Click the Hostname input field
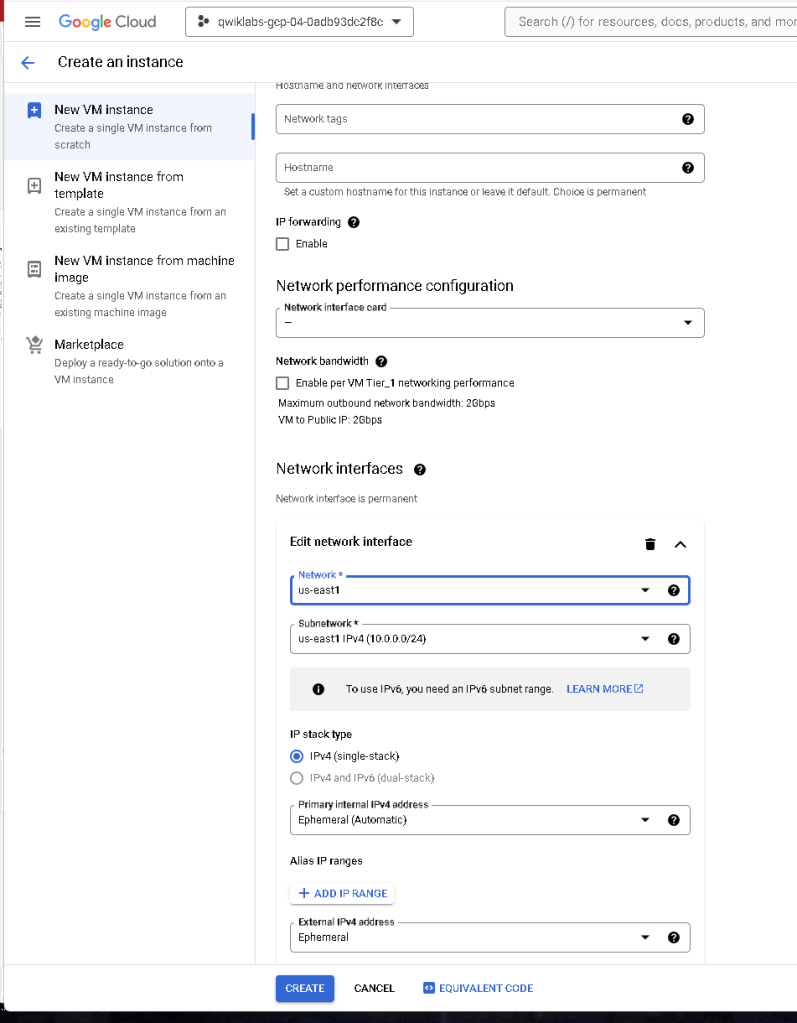The width and height of the screenshot is (797, 1023). pos(490,168)
